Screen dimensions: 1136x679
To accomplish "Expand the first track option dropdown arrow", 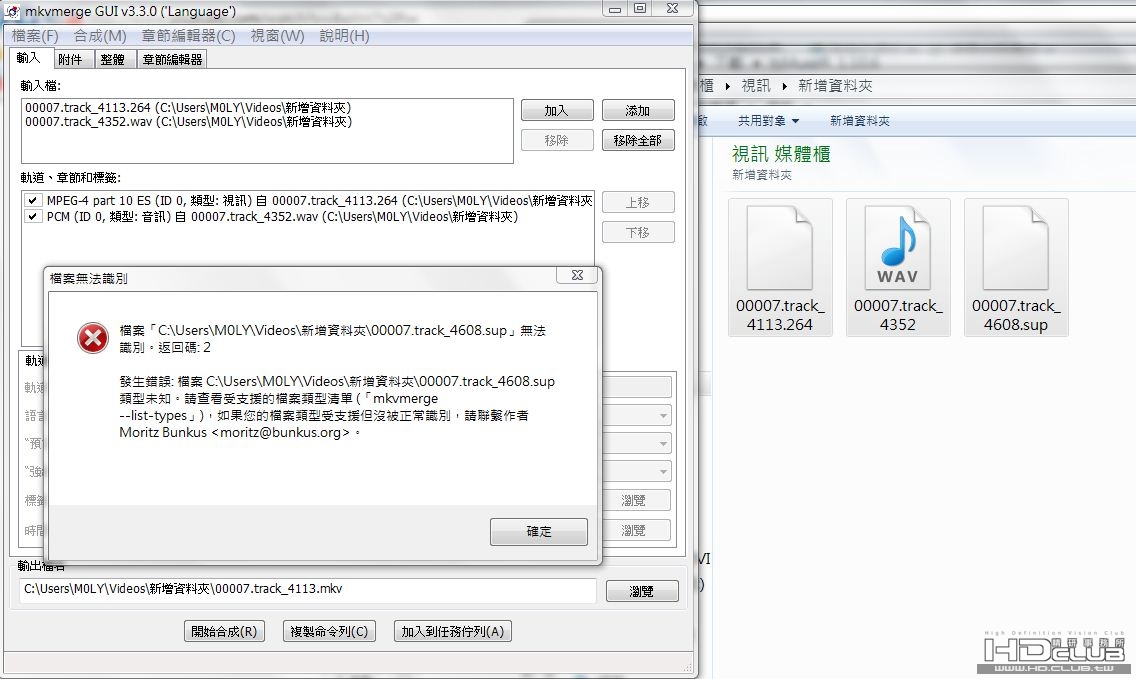I will pos(663,416).
